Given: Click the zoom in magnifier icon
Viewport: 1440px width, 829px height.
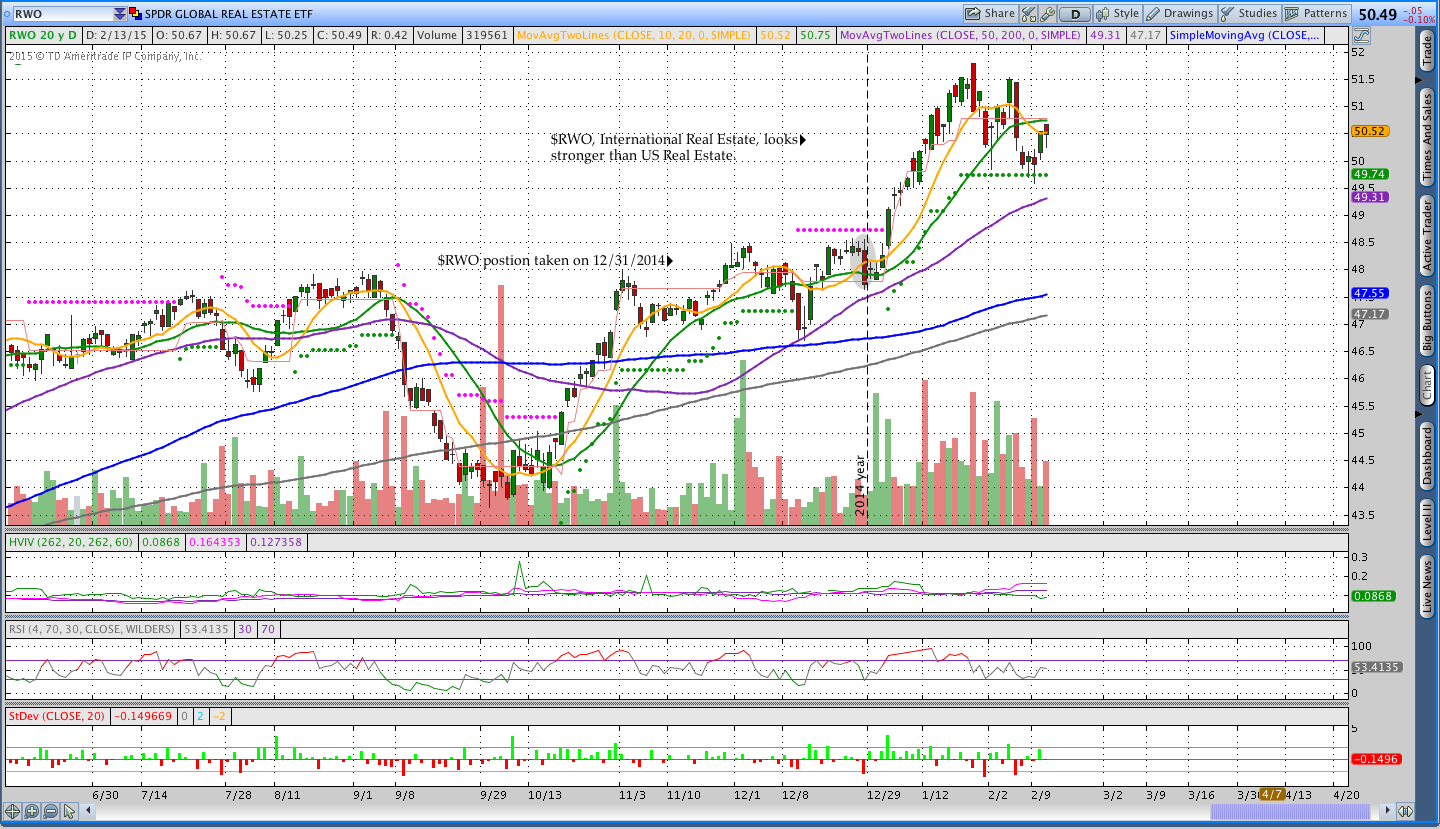Looking at the screenshot, I should [x=31, y=811].
